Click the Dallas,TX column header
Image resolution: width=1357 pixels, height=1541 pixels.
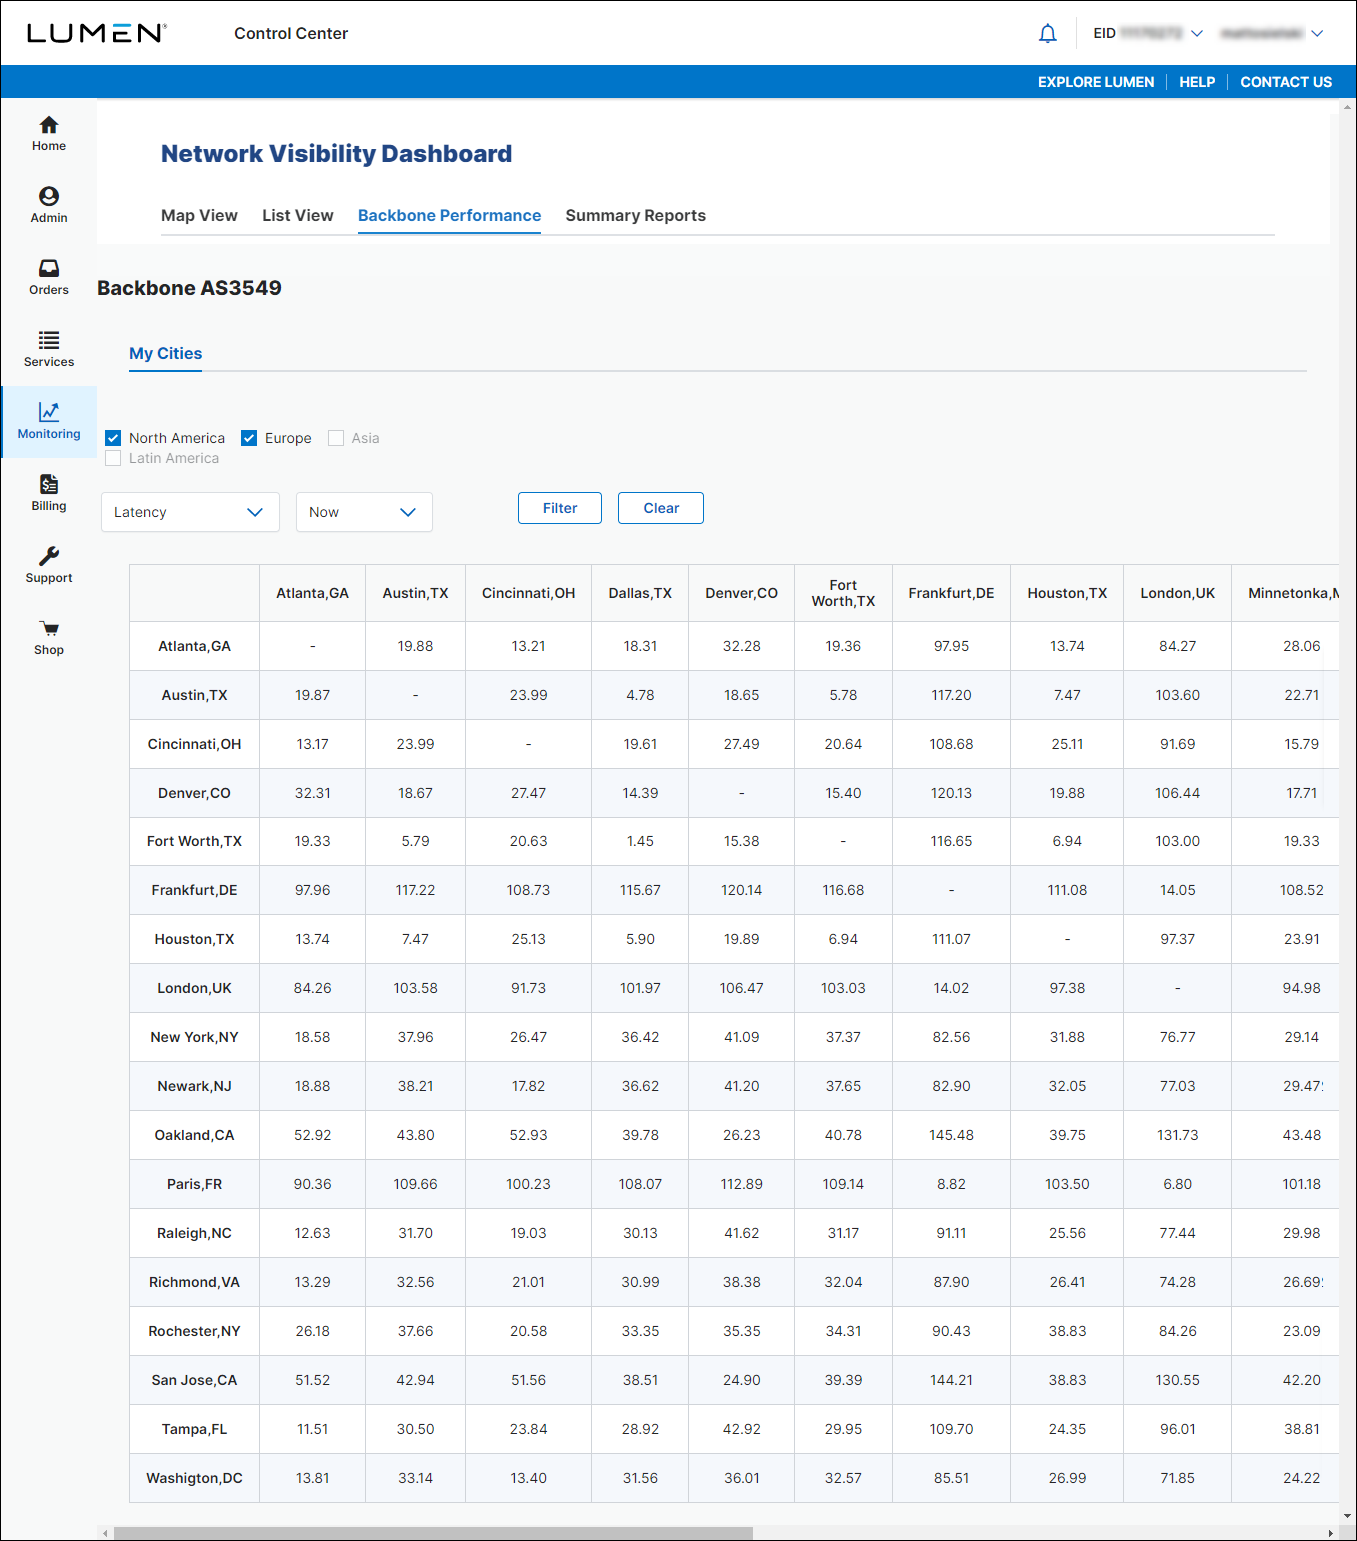640,593
